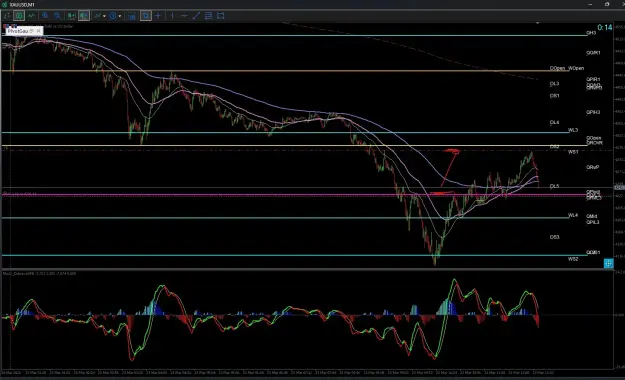Click the WL4 pivot label
Viewport: 625px width, 380px height.
(x=573, y=215)
